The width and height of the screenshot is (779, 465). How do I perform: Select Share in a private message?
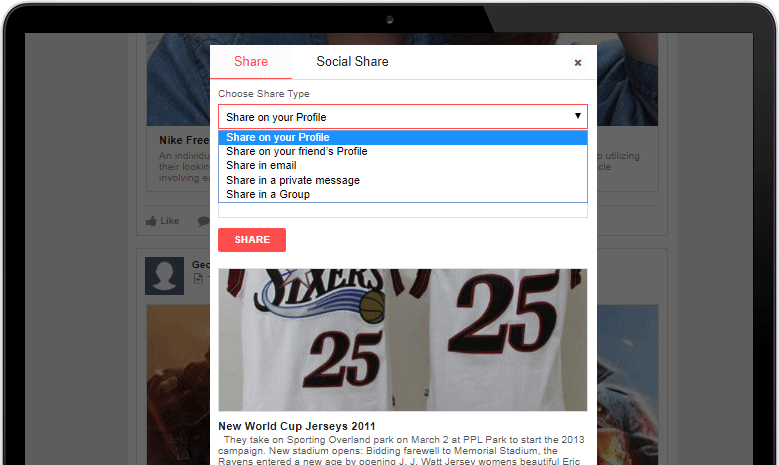(x=403, y=180)
